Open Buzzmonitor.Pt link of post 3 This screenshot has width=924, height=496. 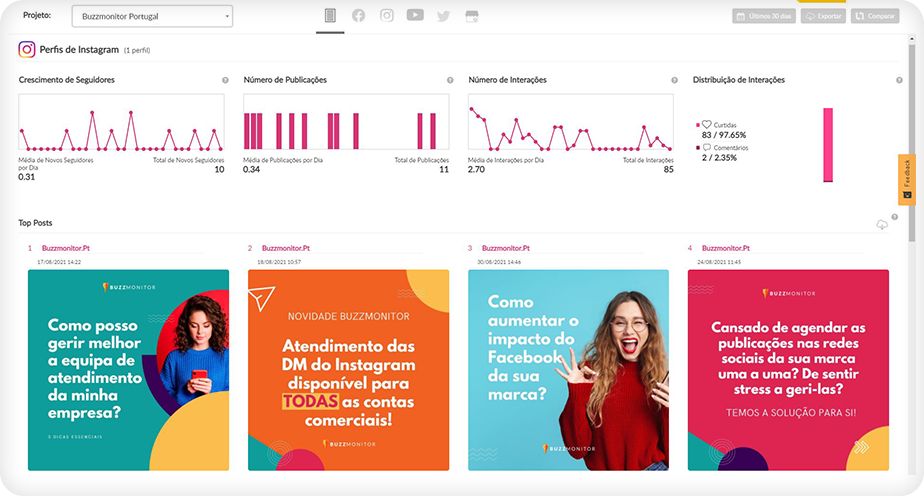pos(506,248)
